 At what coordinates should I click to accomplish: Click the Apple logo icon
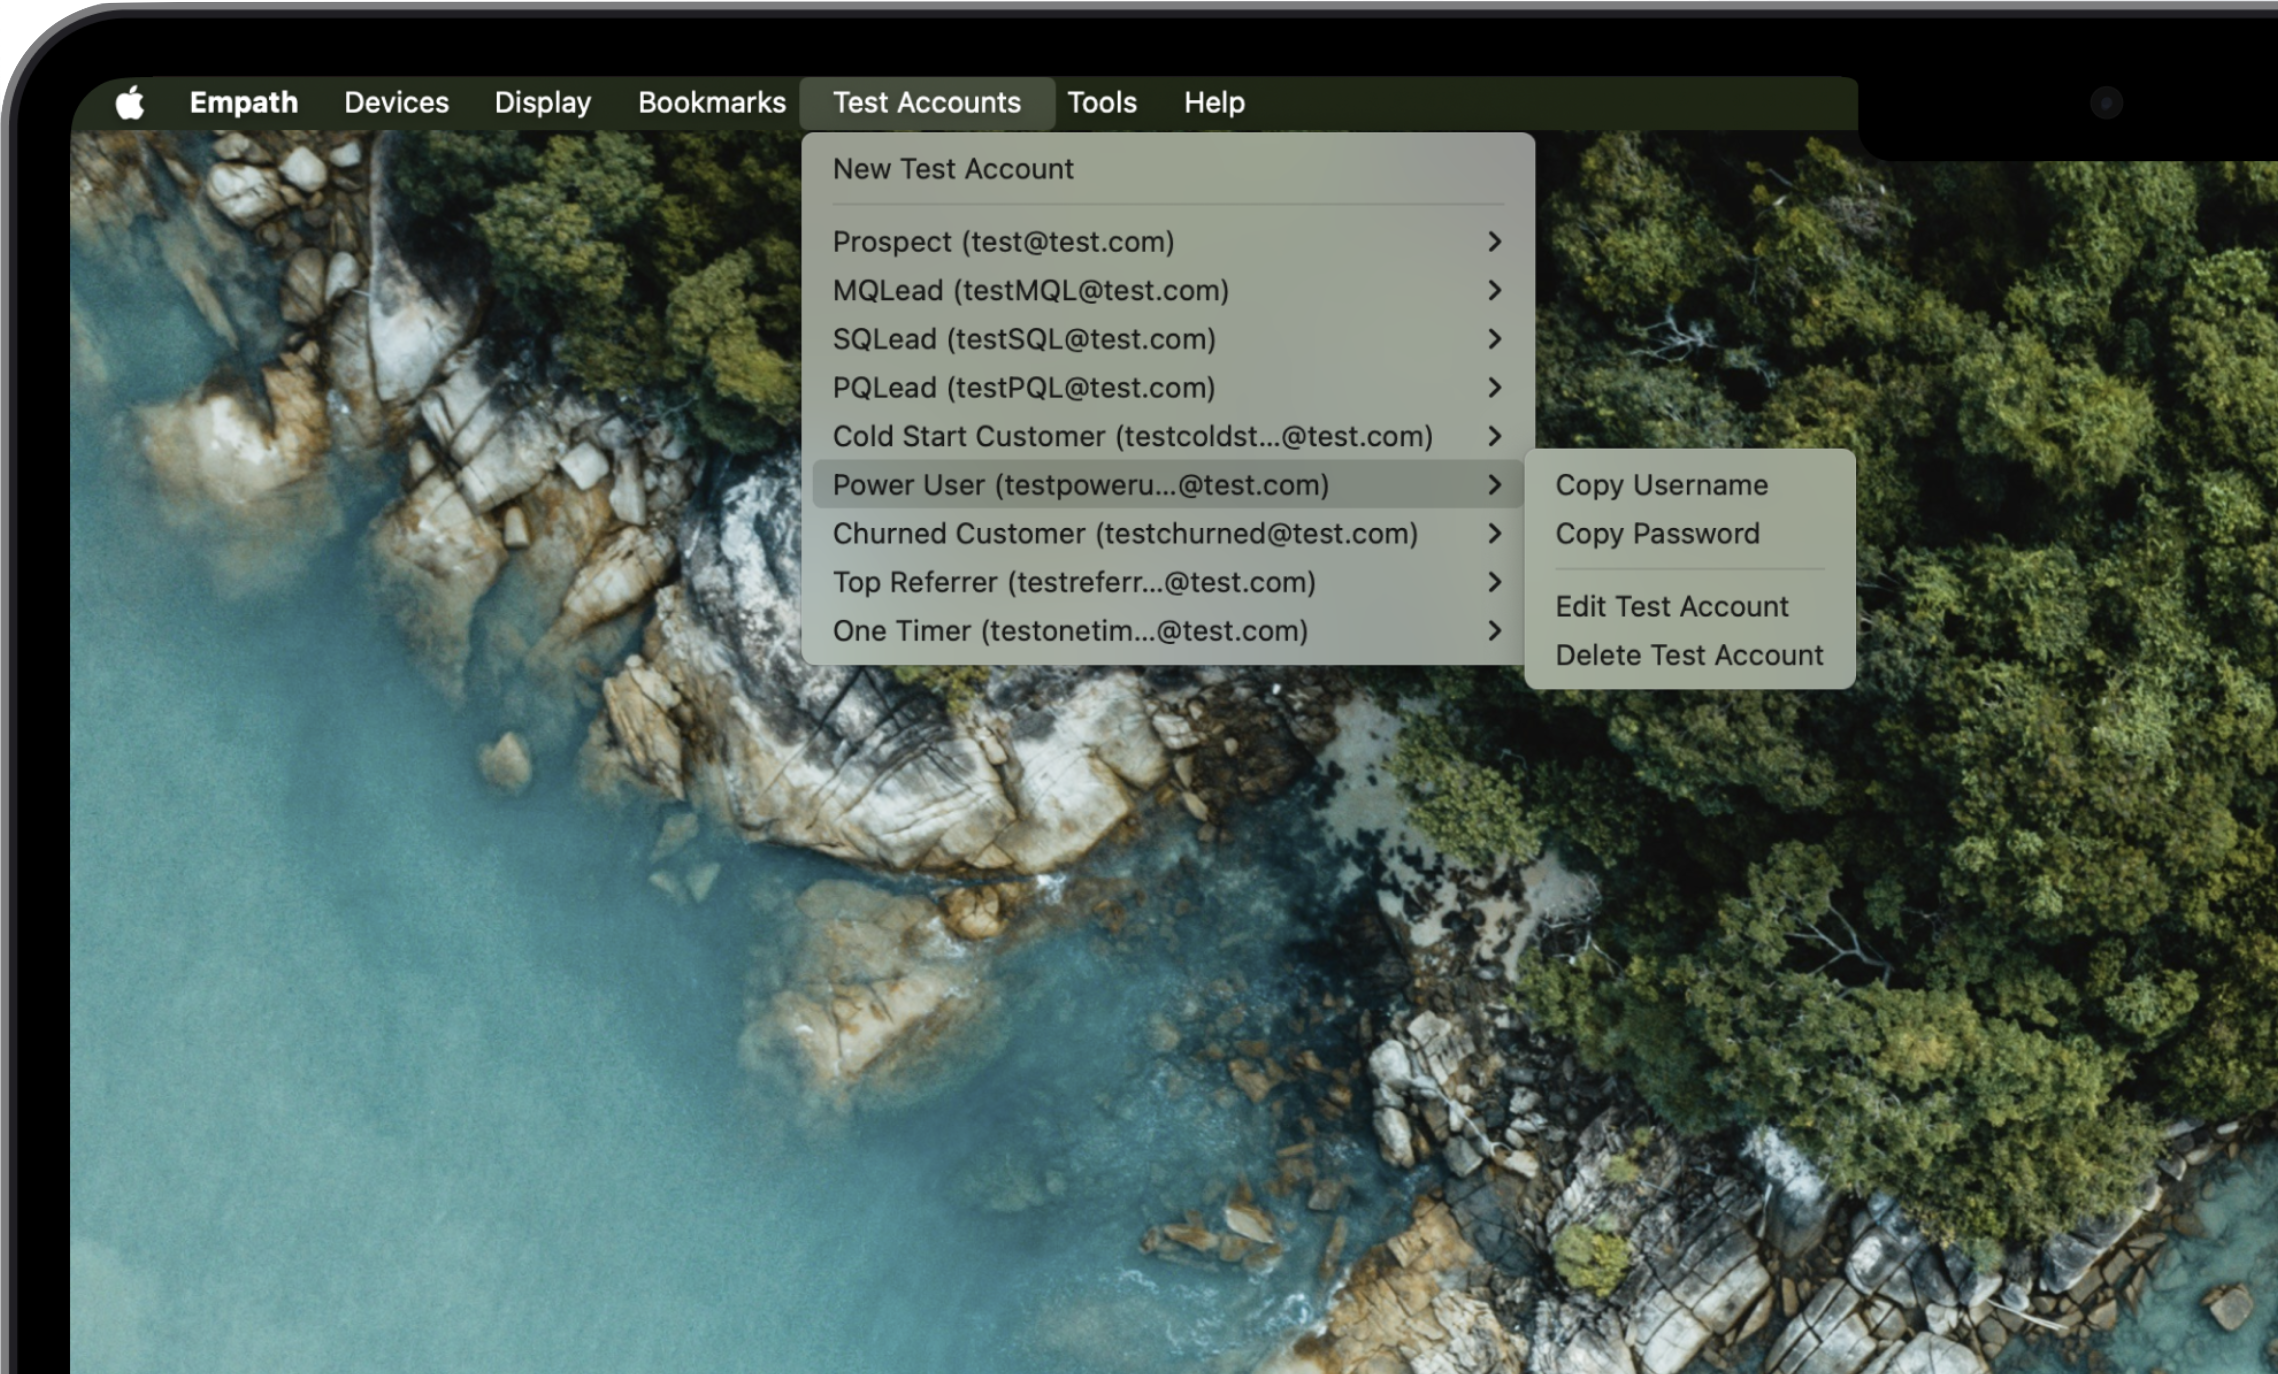click(130, 103)
